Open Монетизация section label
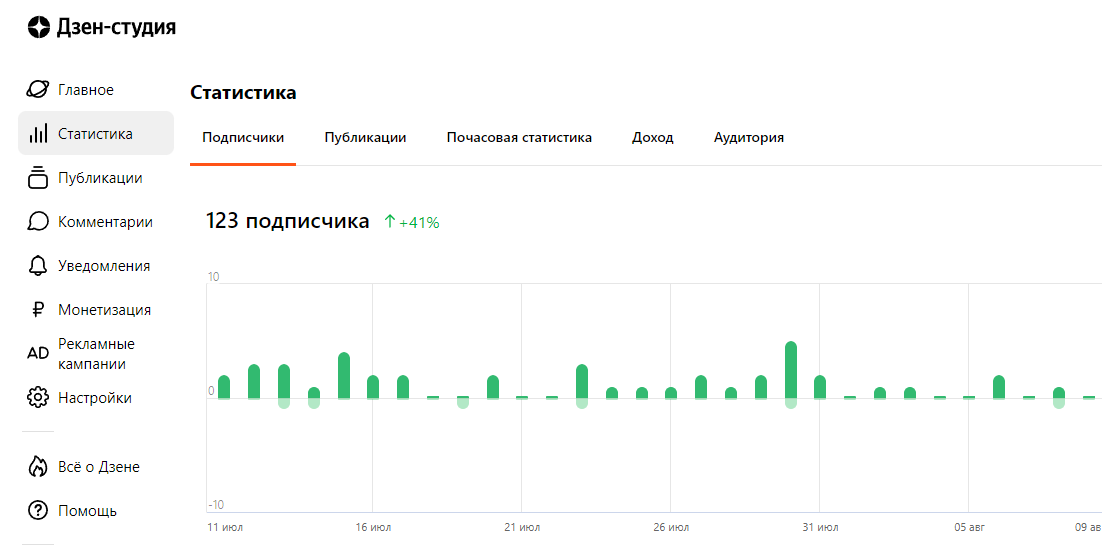1102x556 pixels. pyautogui.click(x=105, y=310)
